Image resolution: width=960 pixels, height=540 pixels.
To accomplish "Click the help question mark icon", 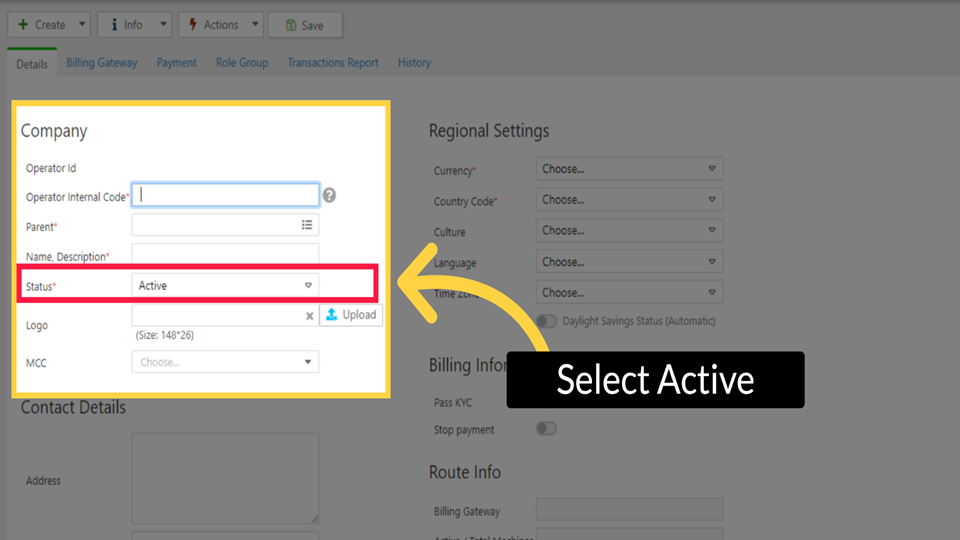I will point(329,195).
